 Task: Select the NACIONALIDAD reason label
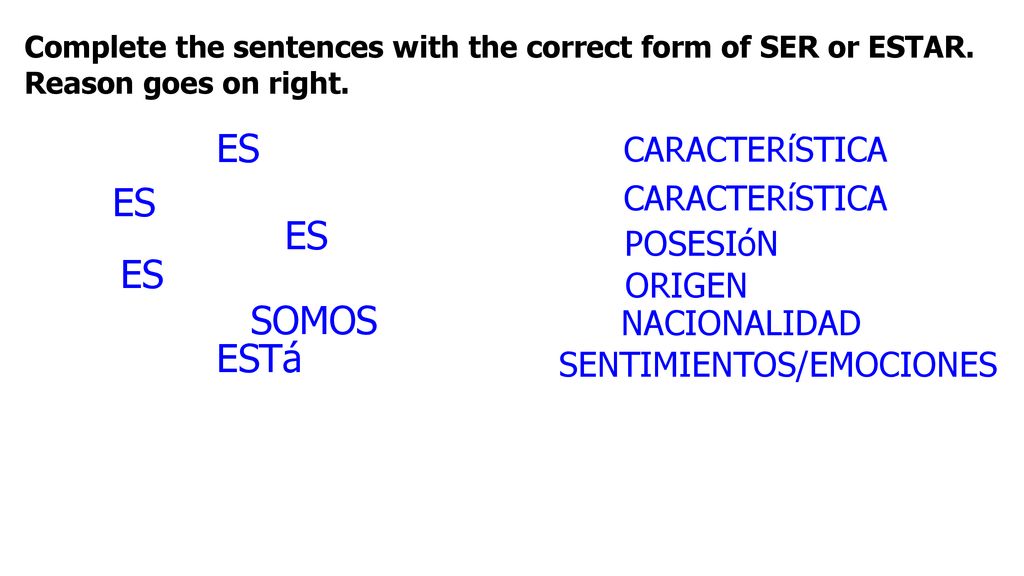coord(741,323)
